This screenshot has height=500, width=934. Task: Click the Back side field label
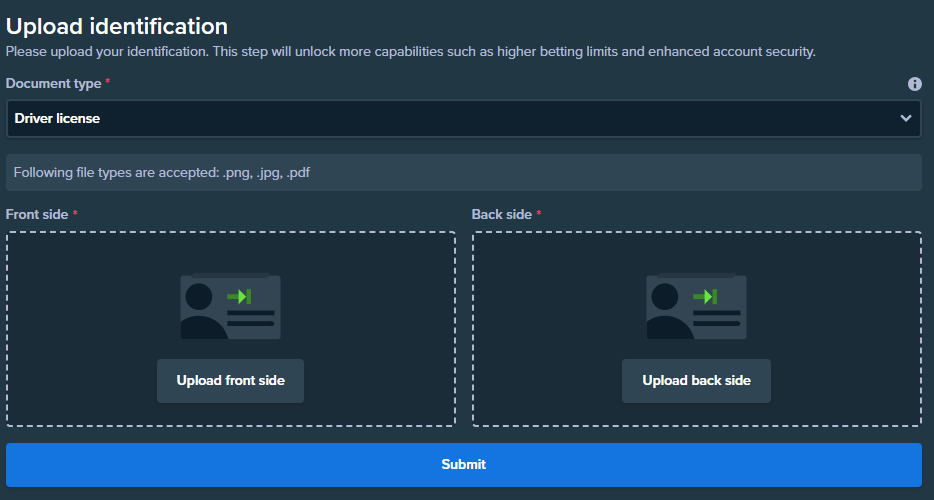[502, 214]
